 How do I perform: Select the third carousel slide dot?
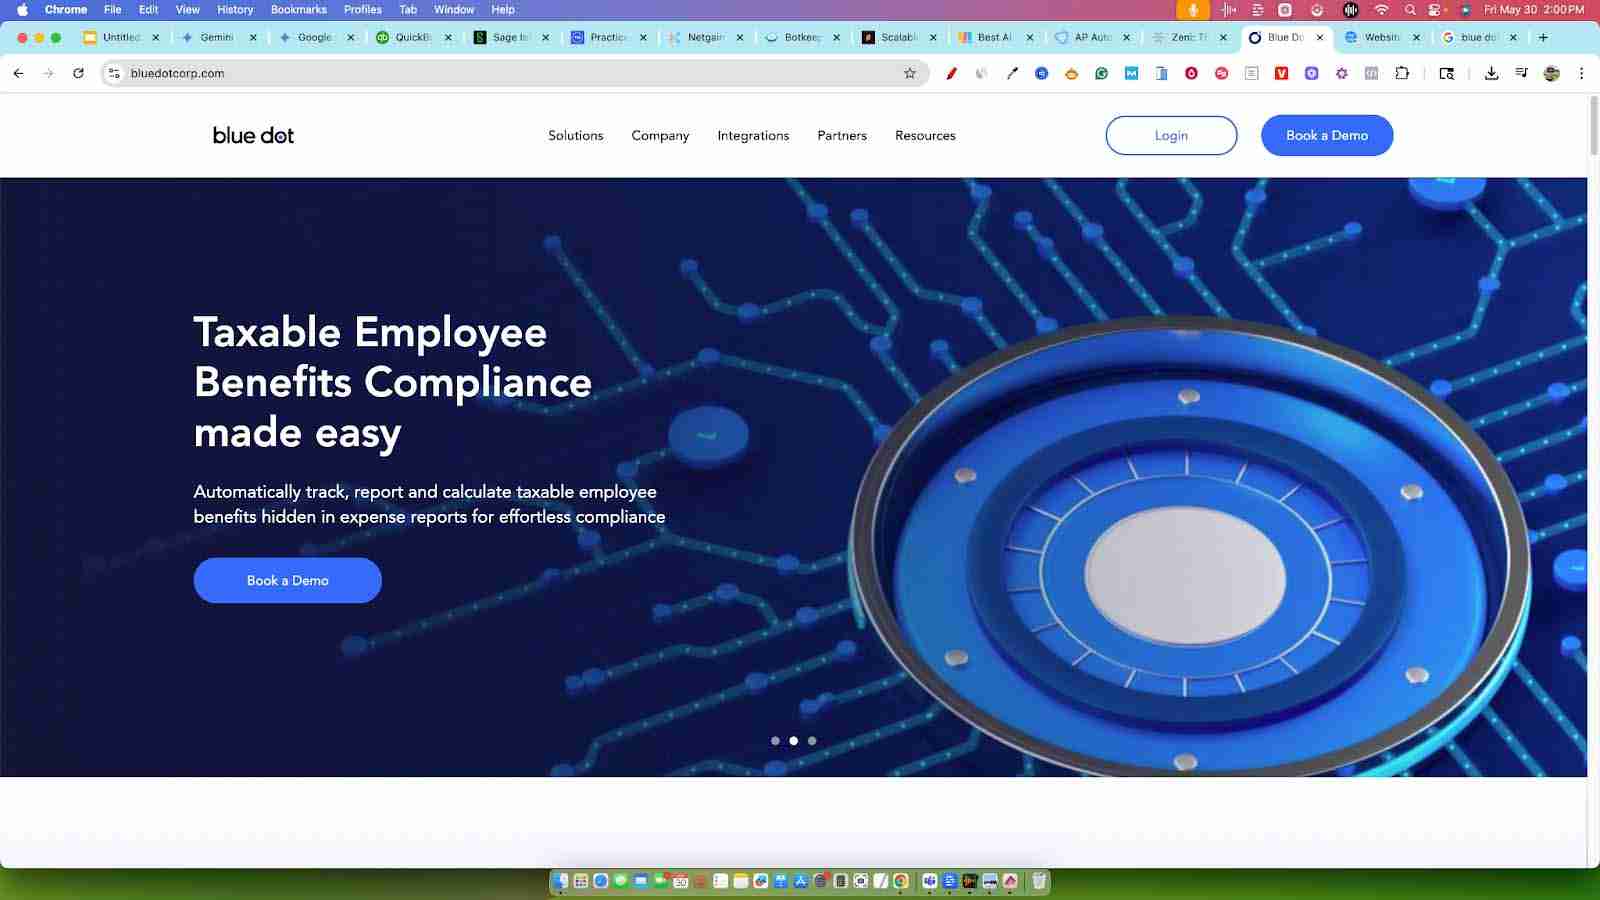click(812, 741)
